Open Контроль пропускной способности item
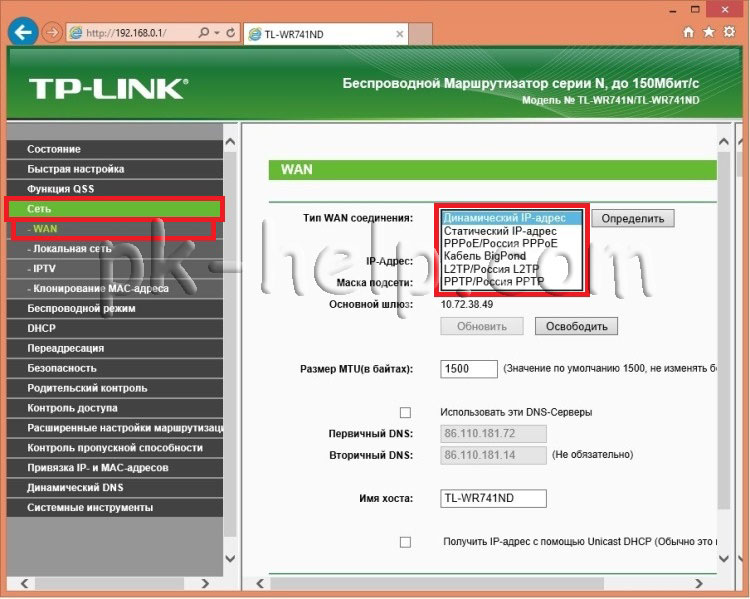Image resolution: width=750 pixels, height=599 pixels. click(115, 448)
